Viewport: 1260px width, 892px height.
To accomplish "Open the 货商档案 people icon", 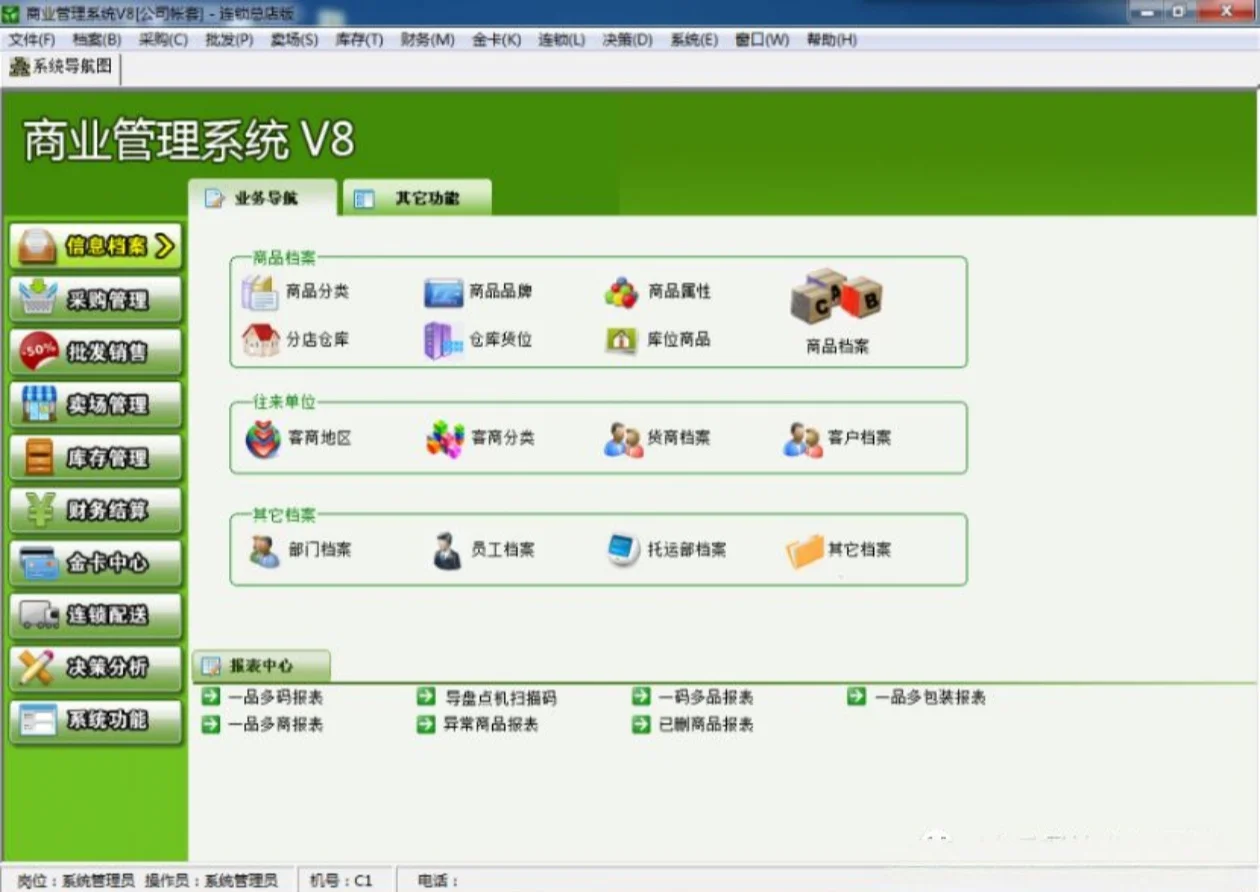I will click(x=624, y=439).
